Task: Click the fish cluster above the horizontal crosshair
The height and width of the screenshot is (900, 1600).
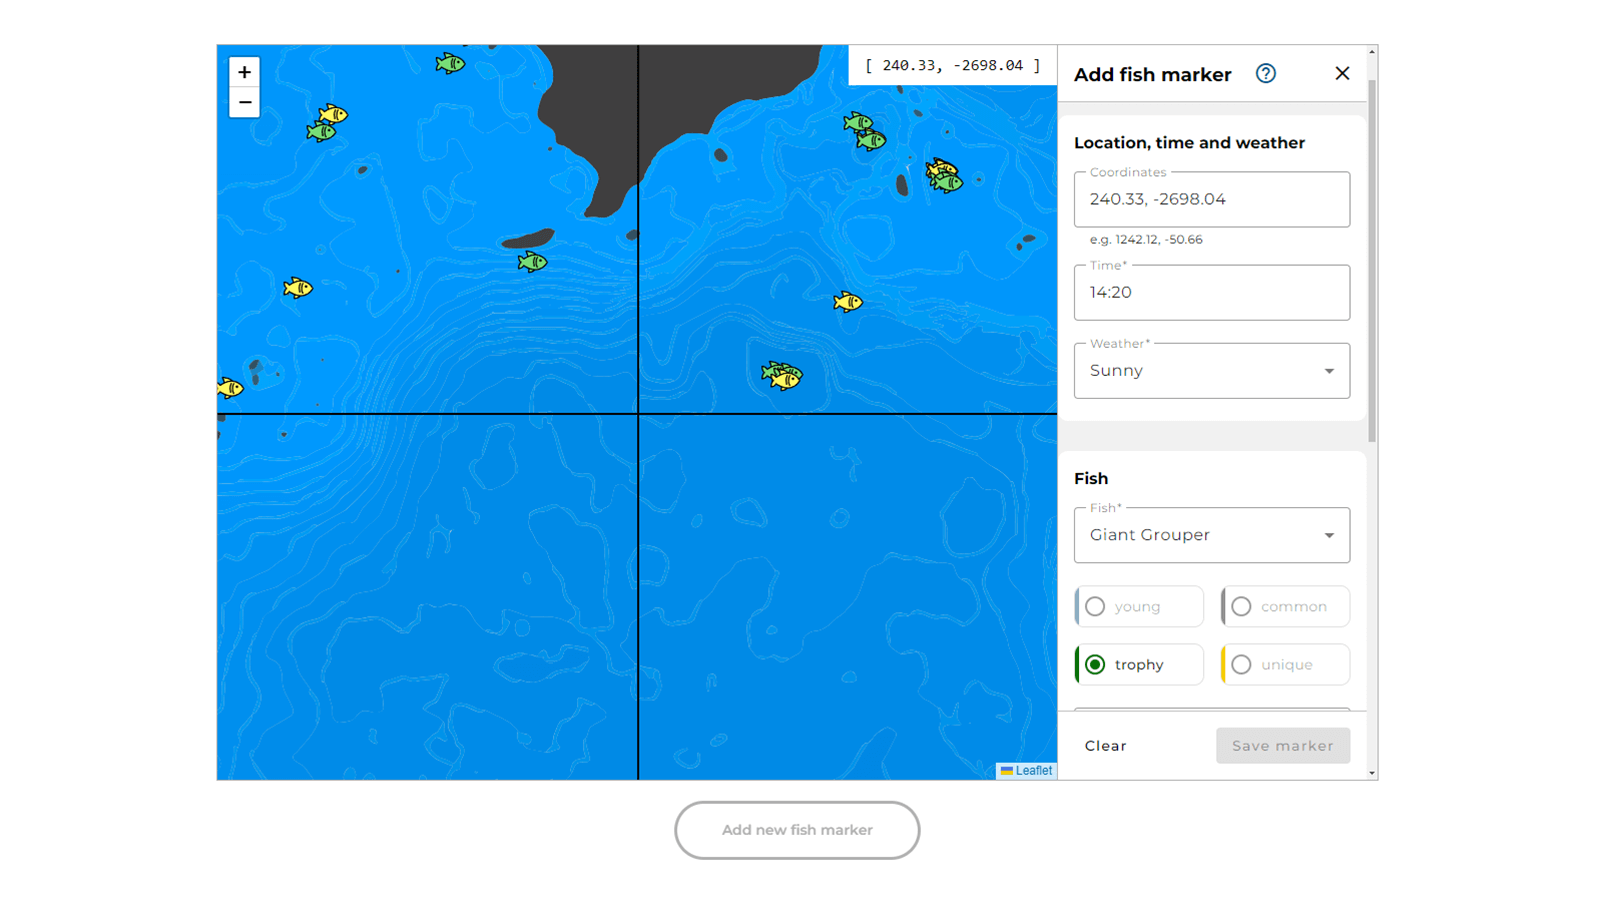Action: click(x=782, y=376)
